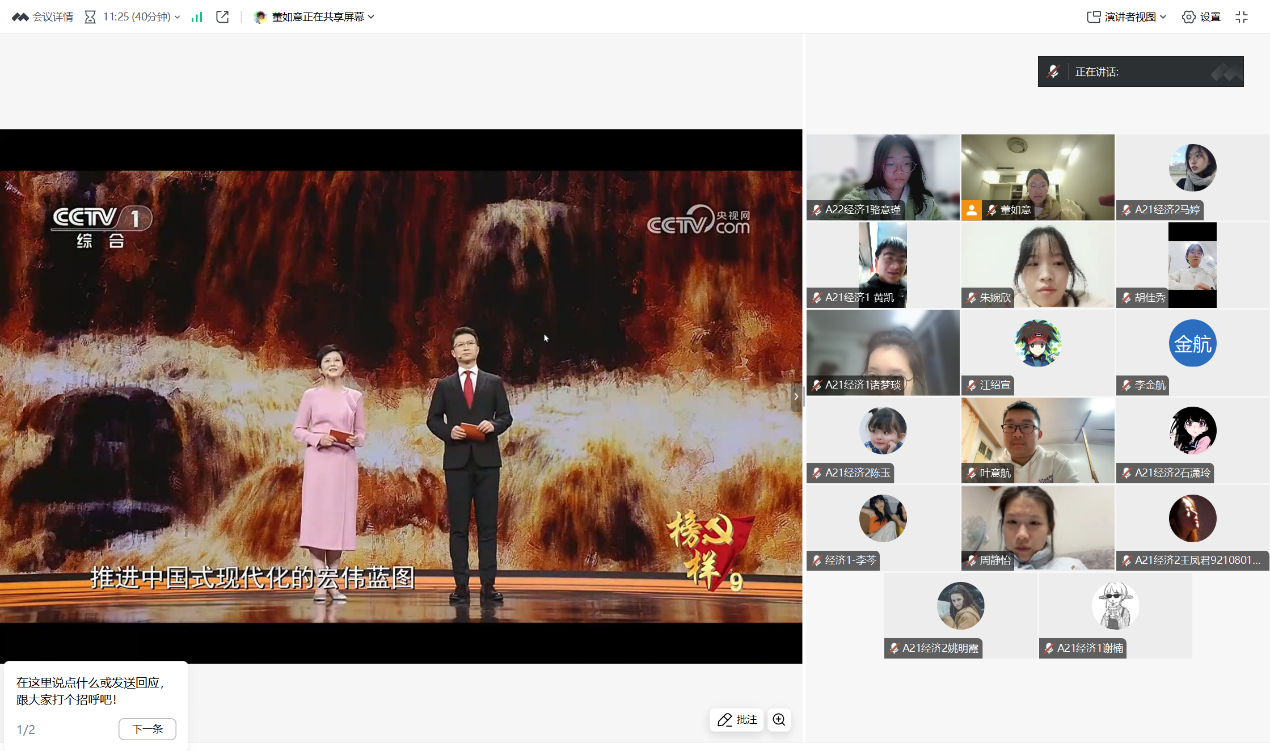Expand 董如意正在共享屏幕 dropdown
This screenshot has width=1270, height=751.
pos(315,17)
